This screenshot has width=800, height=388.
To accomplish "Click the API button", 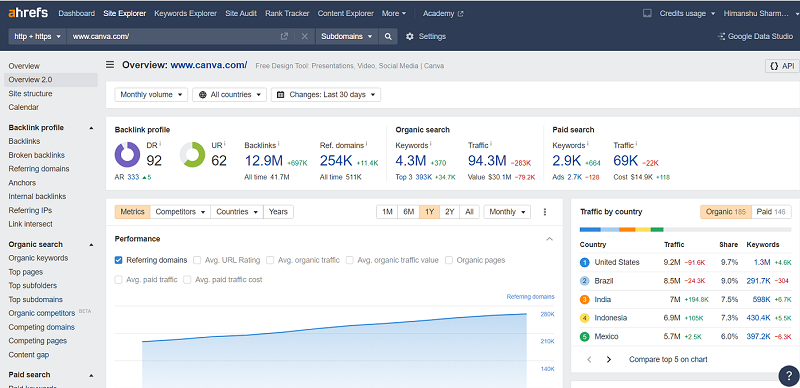I will point(782,66).
